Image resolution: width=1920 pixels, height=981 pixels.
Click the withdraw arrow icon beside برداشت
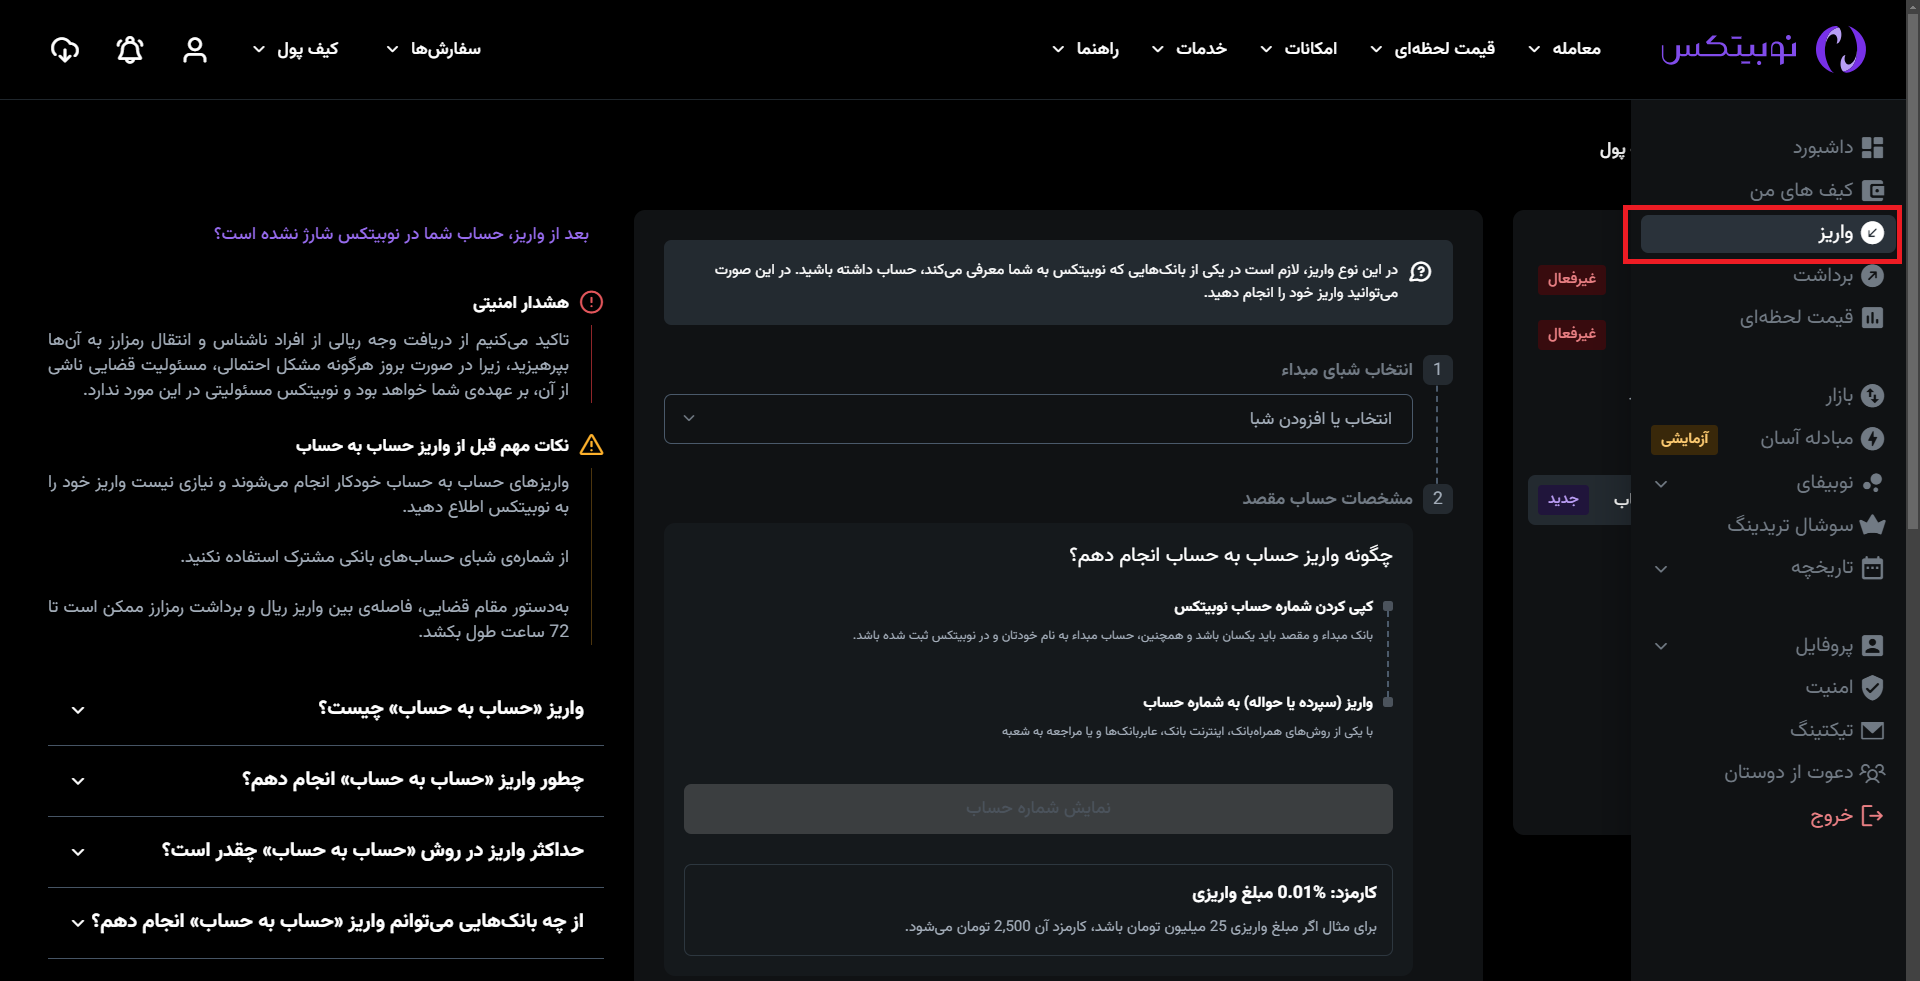click(x=1873, y=275)
